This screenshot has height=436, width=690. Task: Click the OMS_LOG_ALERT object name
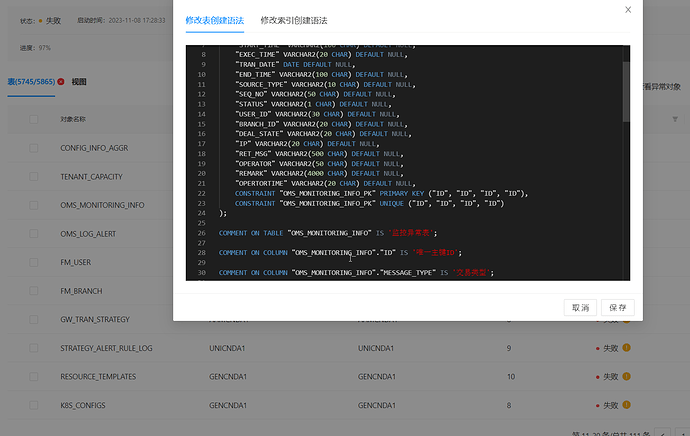pyautogui.click(x=88, y=234)
